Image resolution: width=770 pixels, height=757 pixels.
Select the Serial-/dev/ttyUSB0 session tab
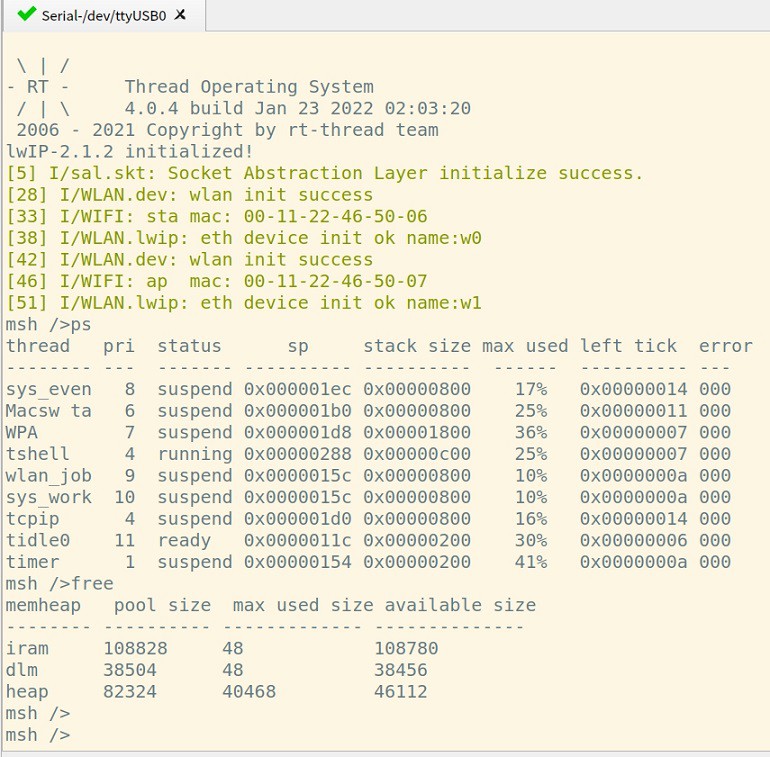pos(103,16)
